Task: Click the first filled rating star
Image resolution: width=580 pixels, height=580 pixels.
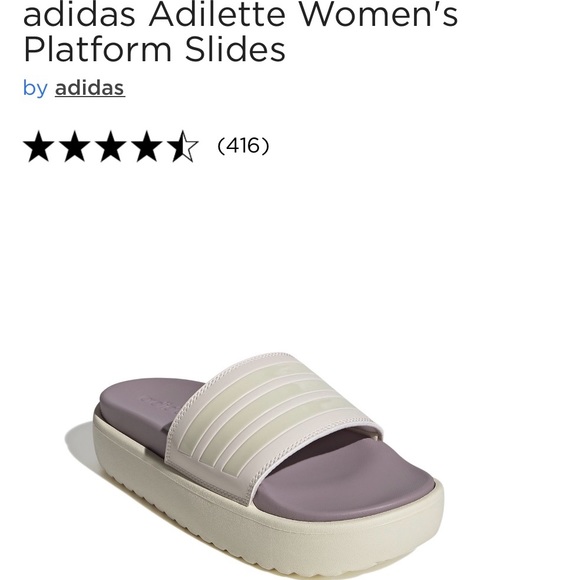Action: pos(38,146)
